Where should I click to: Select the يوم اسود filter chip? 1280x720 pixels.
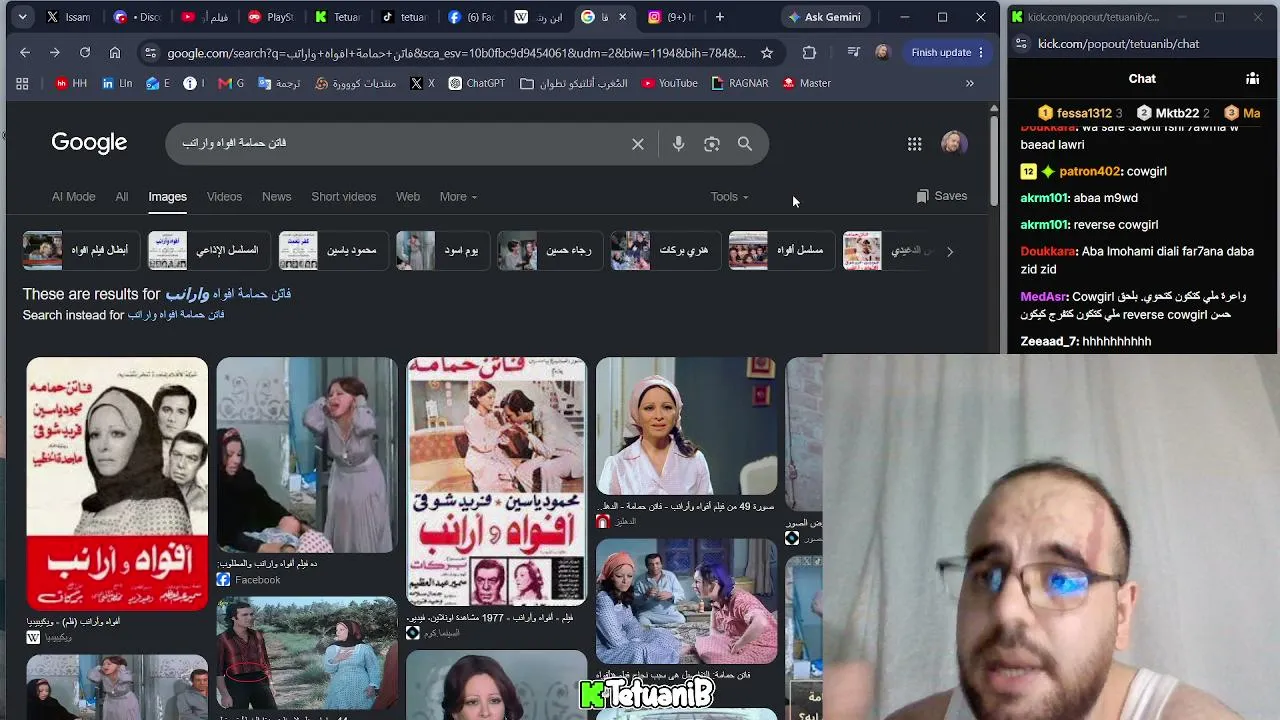443,251
